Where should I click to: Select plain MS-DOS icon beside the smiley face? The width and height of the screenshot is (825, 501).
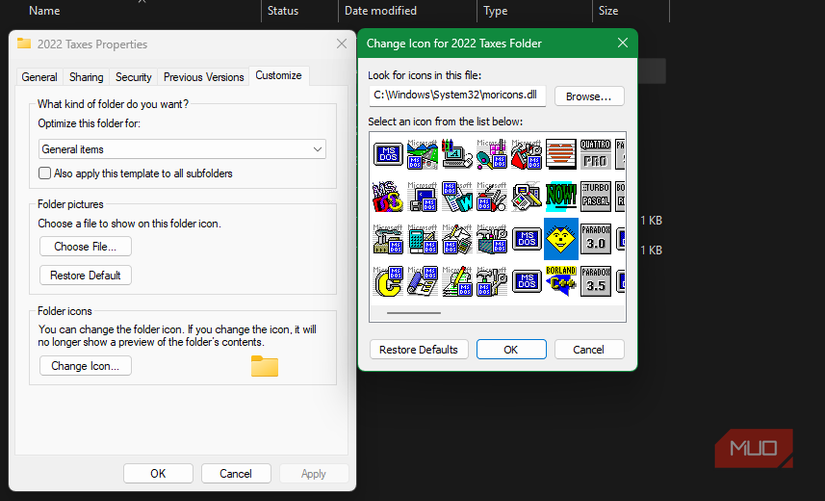coord(526,239)
